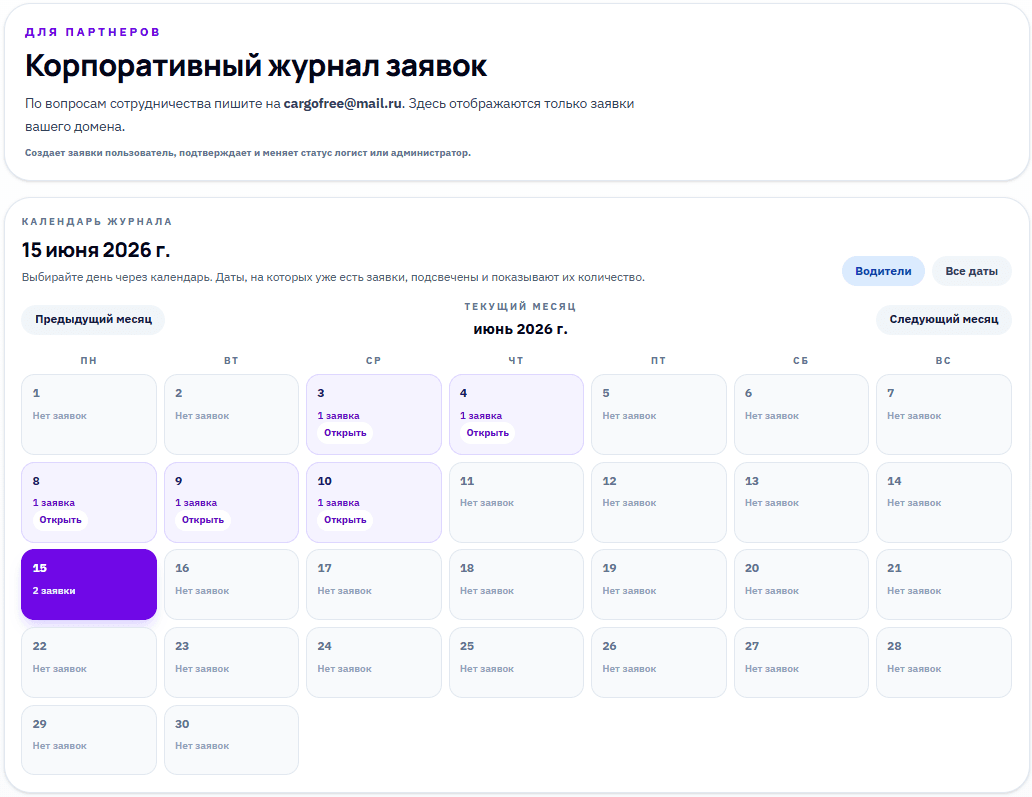The image size is (1032, 797).
Task: Select day 14 calendar cell
Action: [x=943, y=502]
